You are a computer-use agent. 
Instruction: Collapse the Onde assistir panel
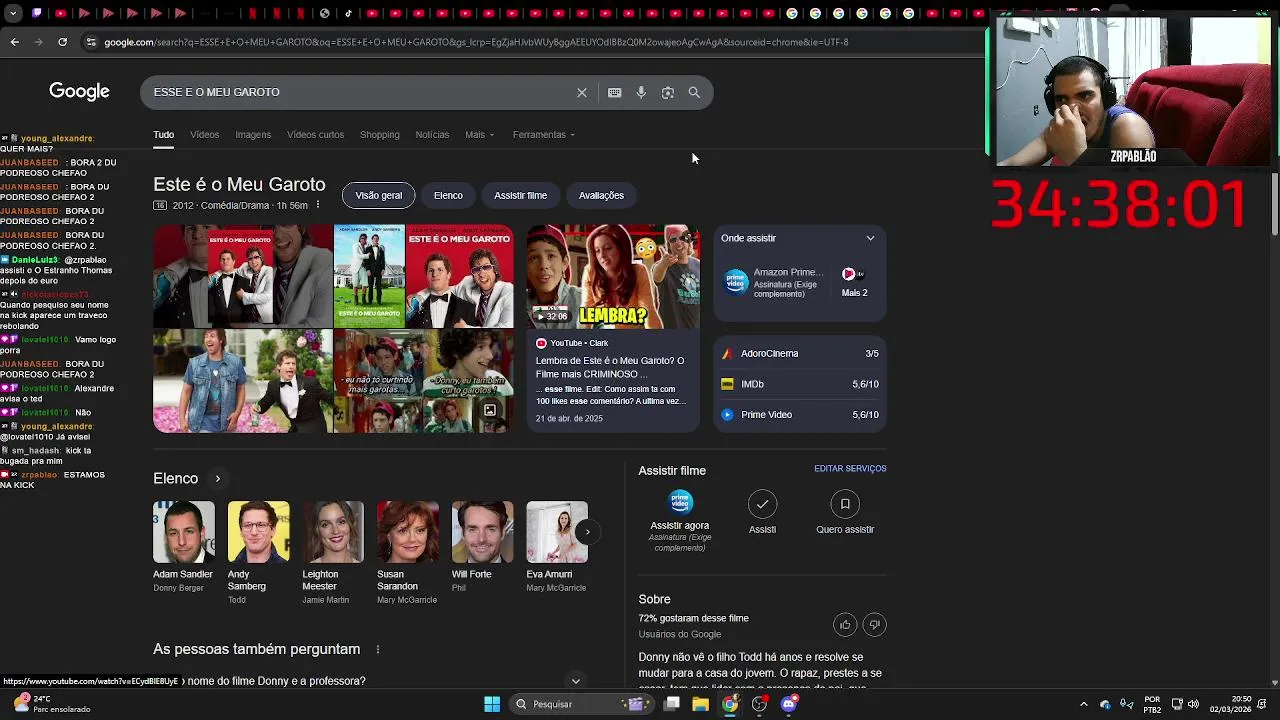pyautogui.click(x=870, y=238)
